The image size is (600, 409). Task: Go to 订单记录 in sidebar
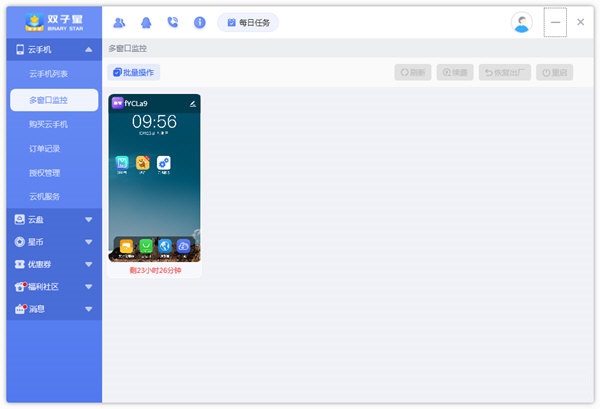point(45,149)
